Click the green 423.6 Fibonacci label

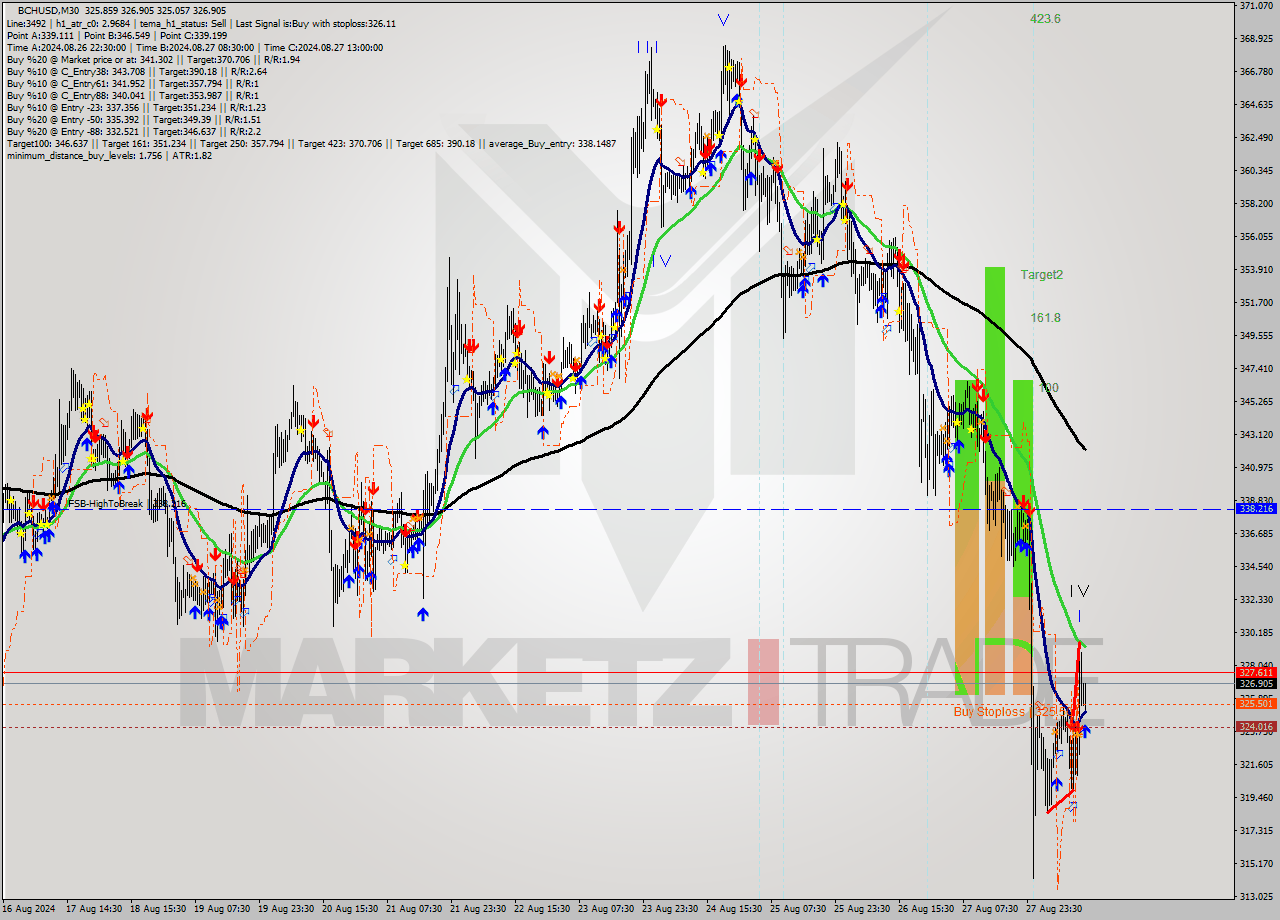point(1045,18)
